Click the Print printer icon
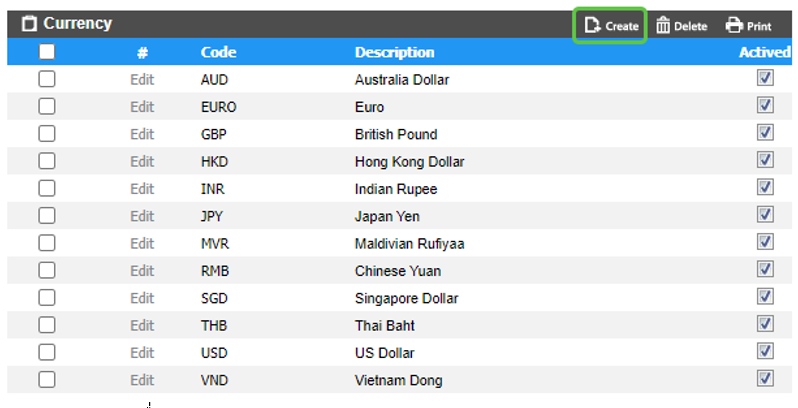 tap(734, 26)
